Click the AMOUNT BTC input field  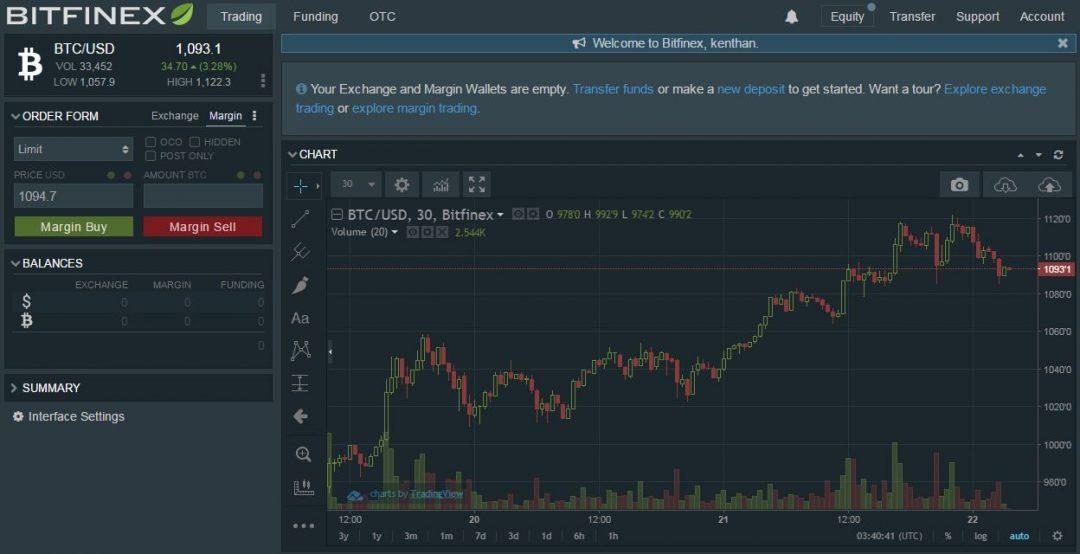point(203,196)
